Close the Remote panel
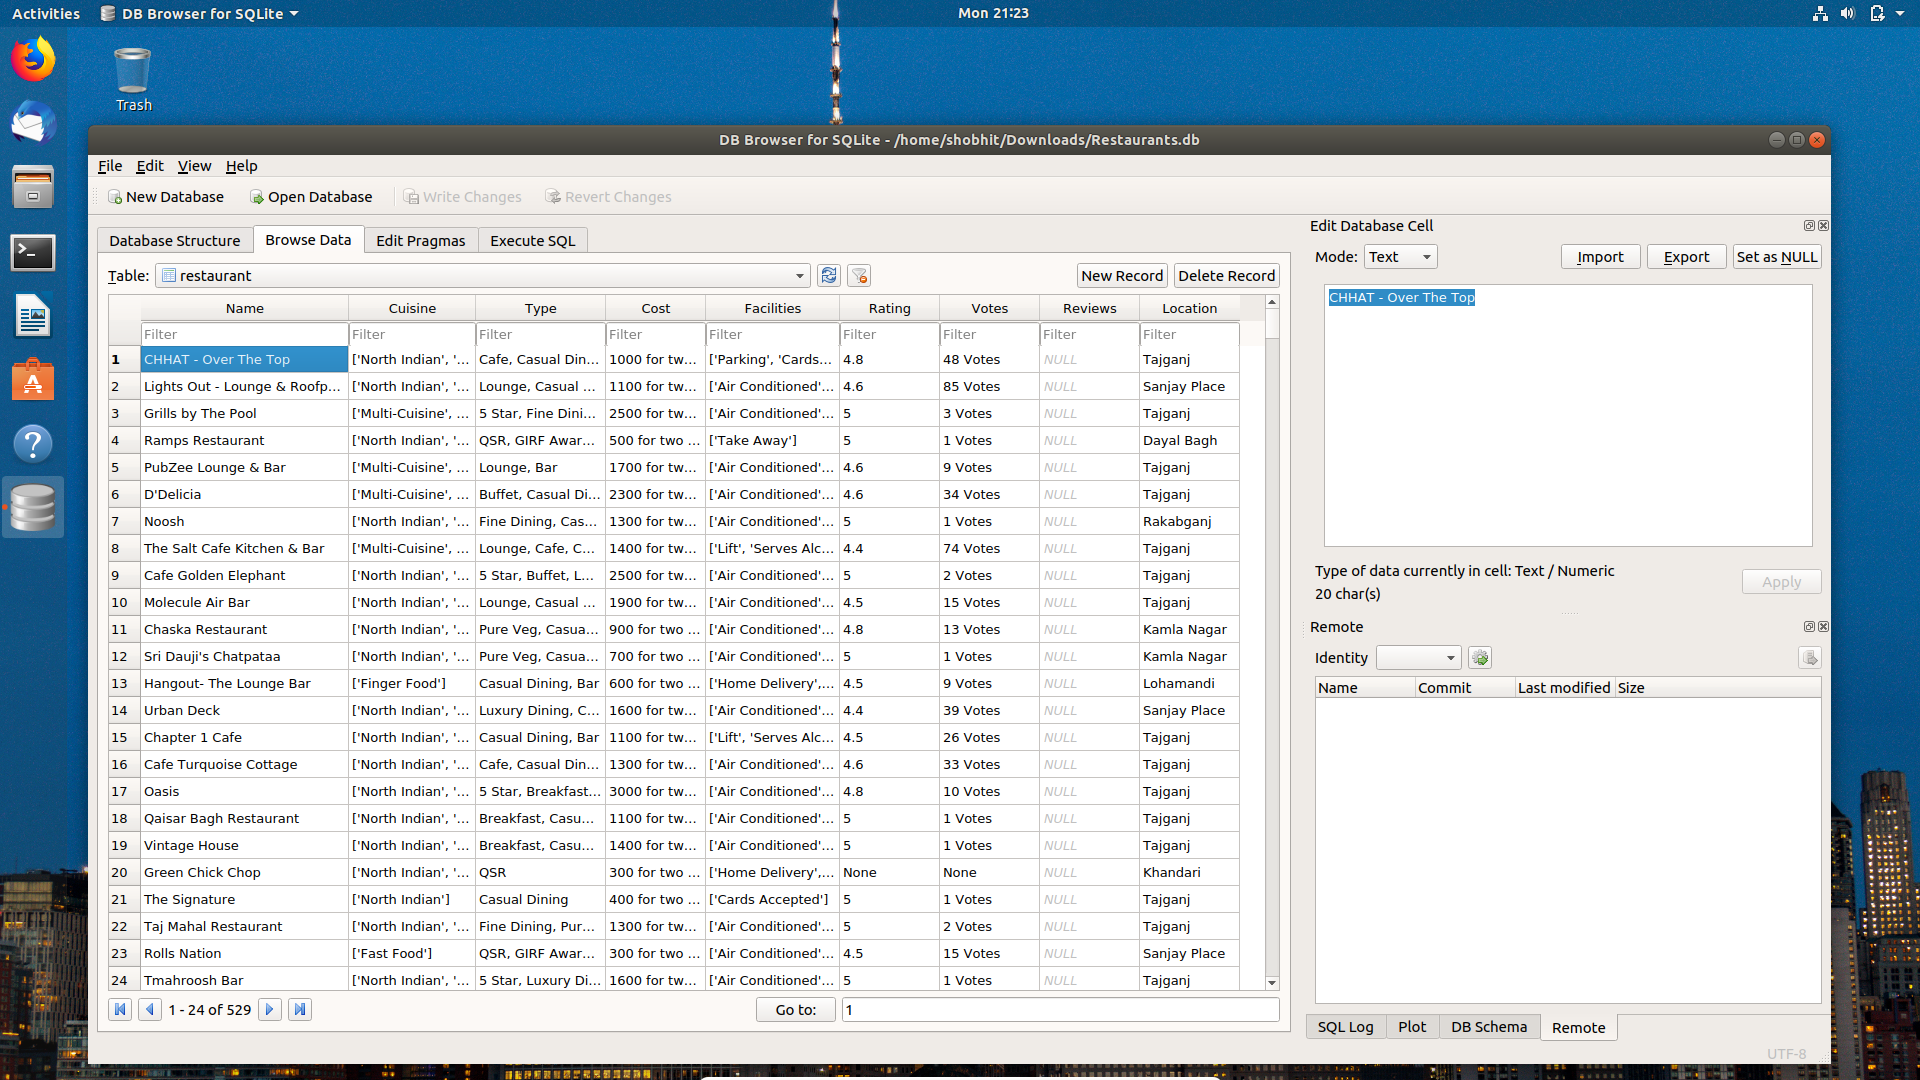 [1823, 627]
